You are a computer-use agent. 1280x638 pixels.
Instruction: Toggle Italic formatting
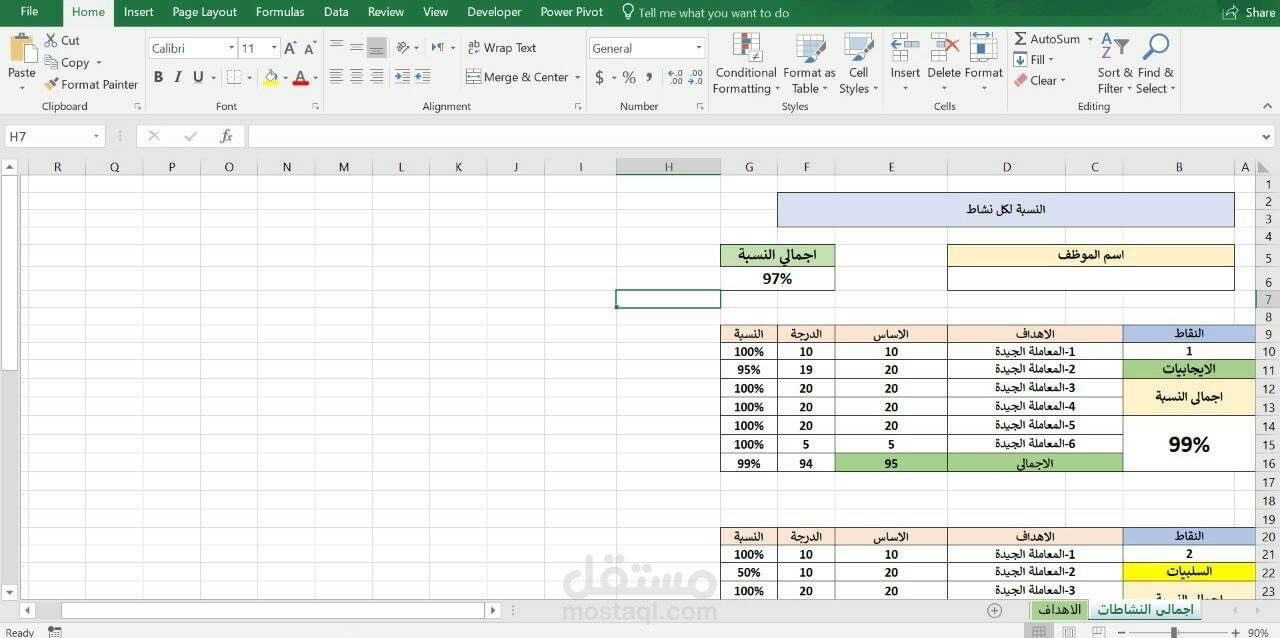coord(178,77)
